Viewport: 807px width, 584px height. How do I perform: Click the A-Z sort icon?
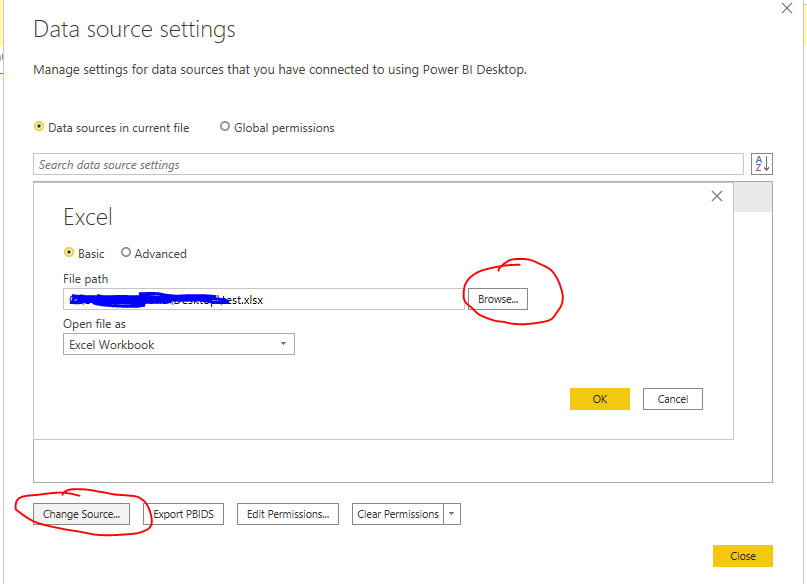[x=762, y=164]
